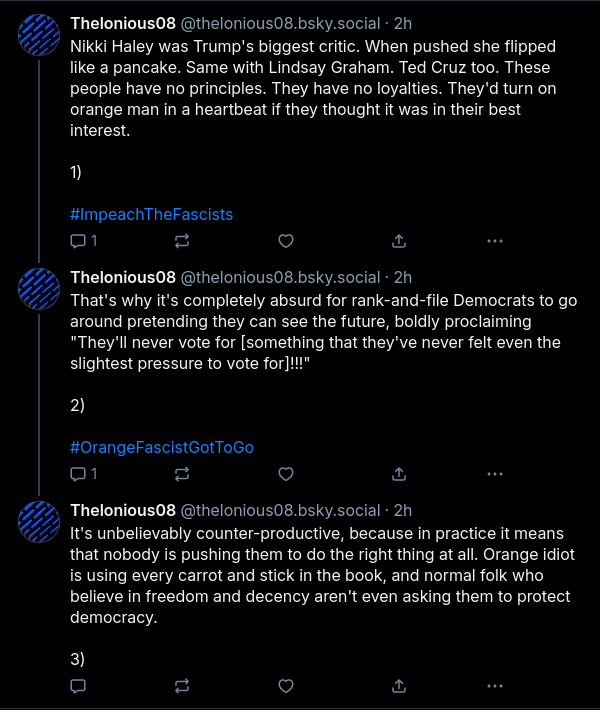Reply to the post numbered 2)
The height and width of the screenshot is (710, 600).
(84, 474)
